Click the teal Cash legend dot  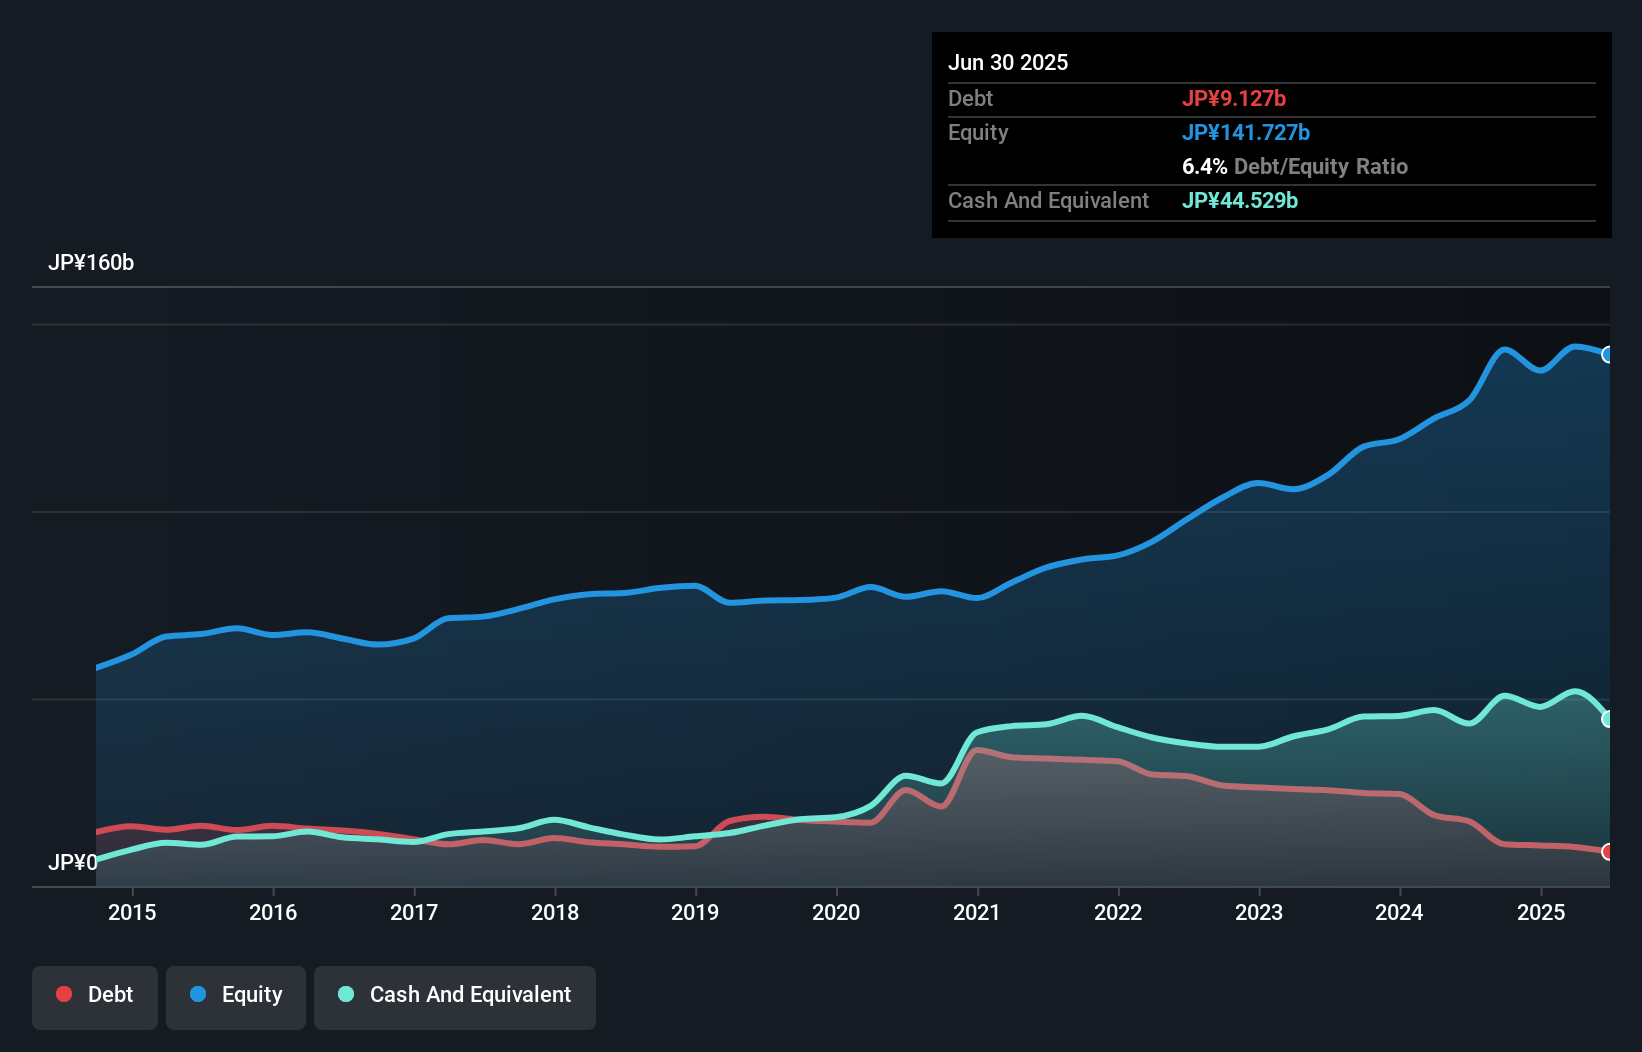click(x=346, y=994)
